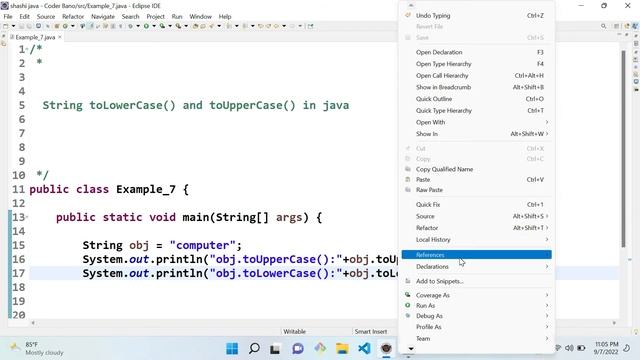This screenshot has width=640, height=360.
Task: Expand the Debug As submenu
Action: 476,316
